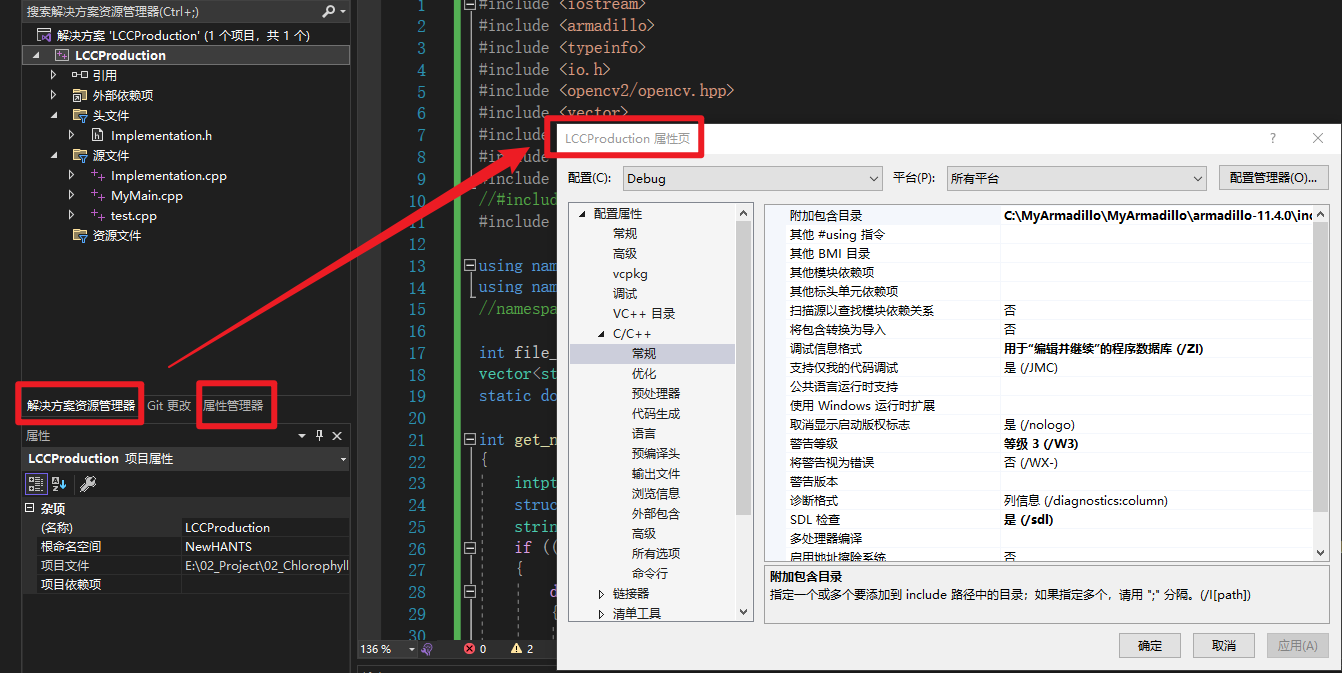
Task: Click the 外部依赖项 folder icon
Action: click(80, 95)
